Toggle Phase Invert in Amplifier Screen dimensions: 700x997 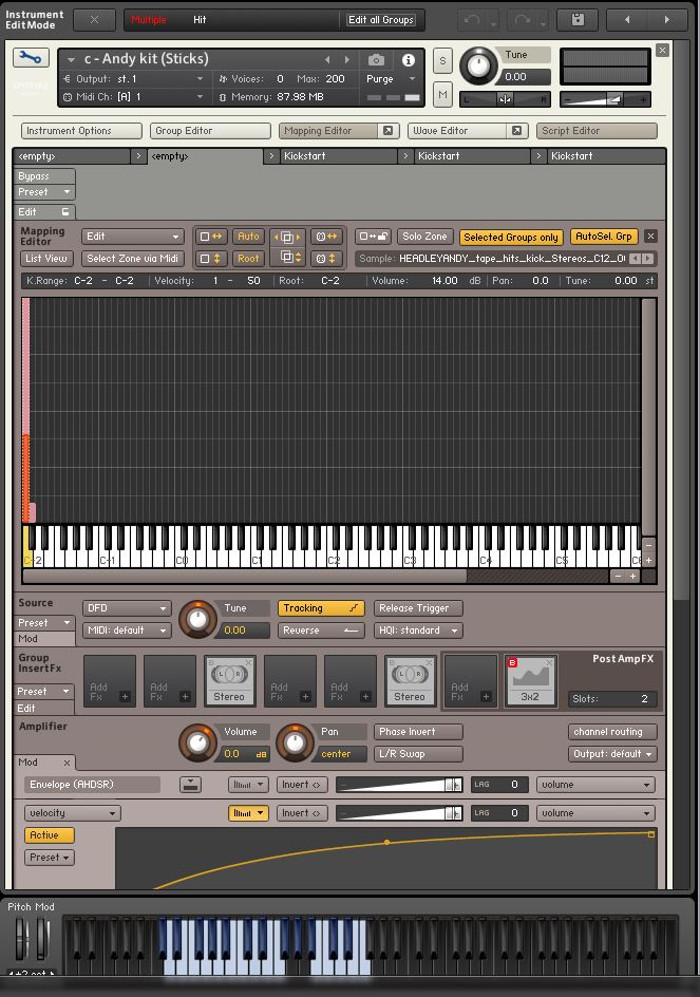(x=418, y=732)
